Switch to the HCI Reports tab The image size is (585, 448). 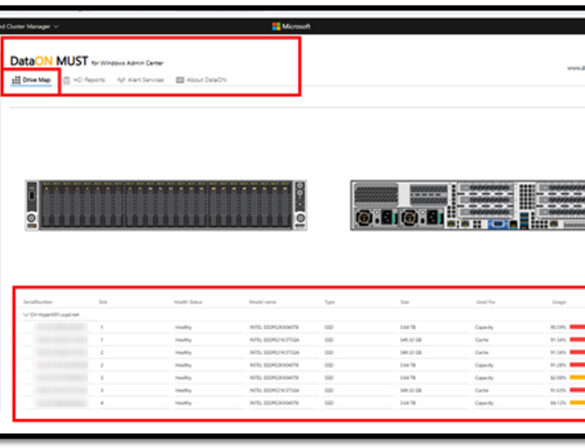click(x=84, y=80)
